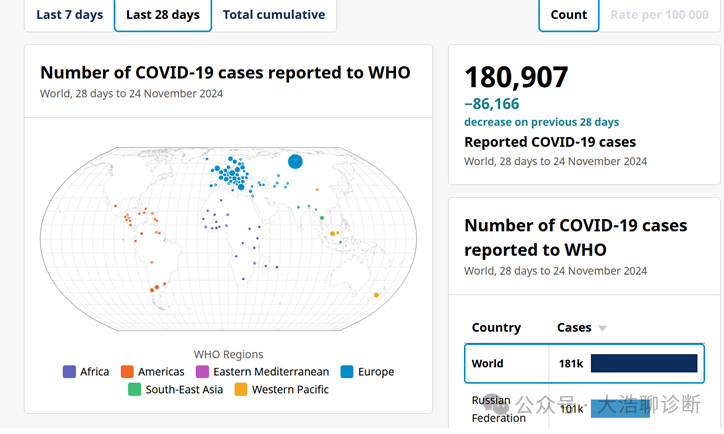724x434 pixels.
Task: Click the Cases column header label
Action: tap(574, 328)
